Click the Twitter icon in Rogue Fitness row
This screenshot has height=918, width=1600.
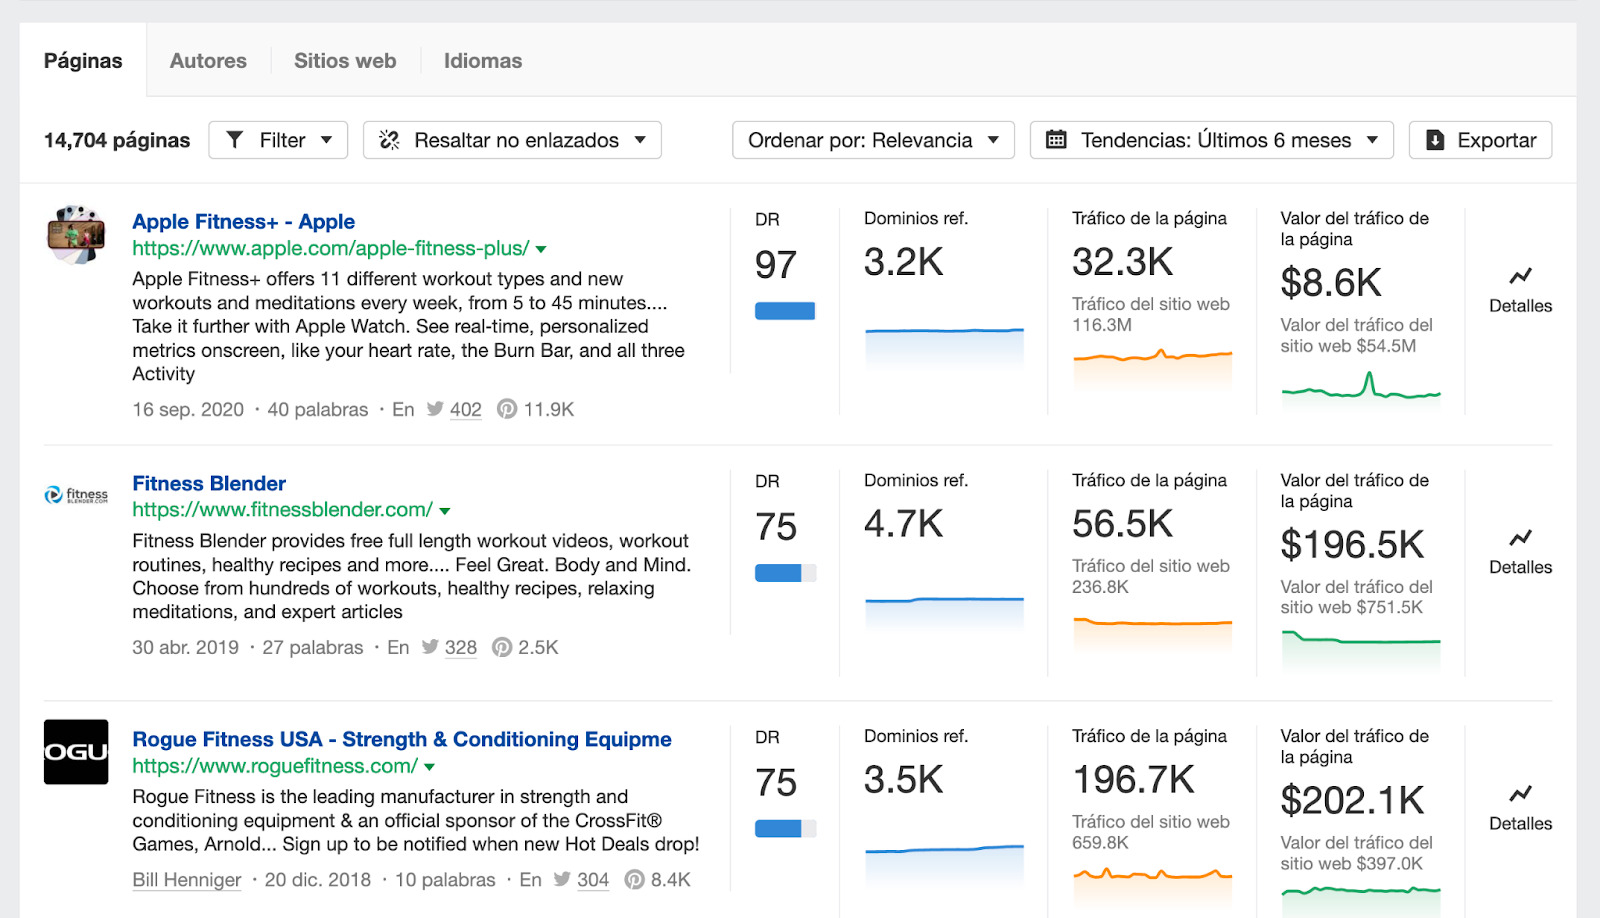coord(562,880)
